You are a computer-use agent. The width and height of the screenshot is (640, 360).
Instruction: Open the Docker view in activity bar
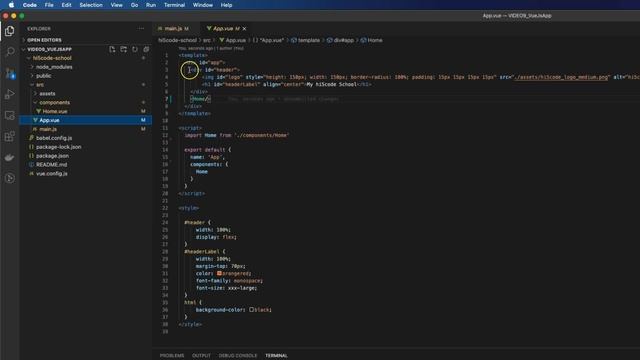(x=10, y=157)
